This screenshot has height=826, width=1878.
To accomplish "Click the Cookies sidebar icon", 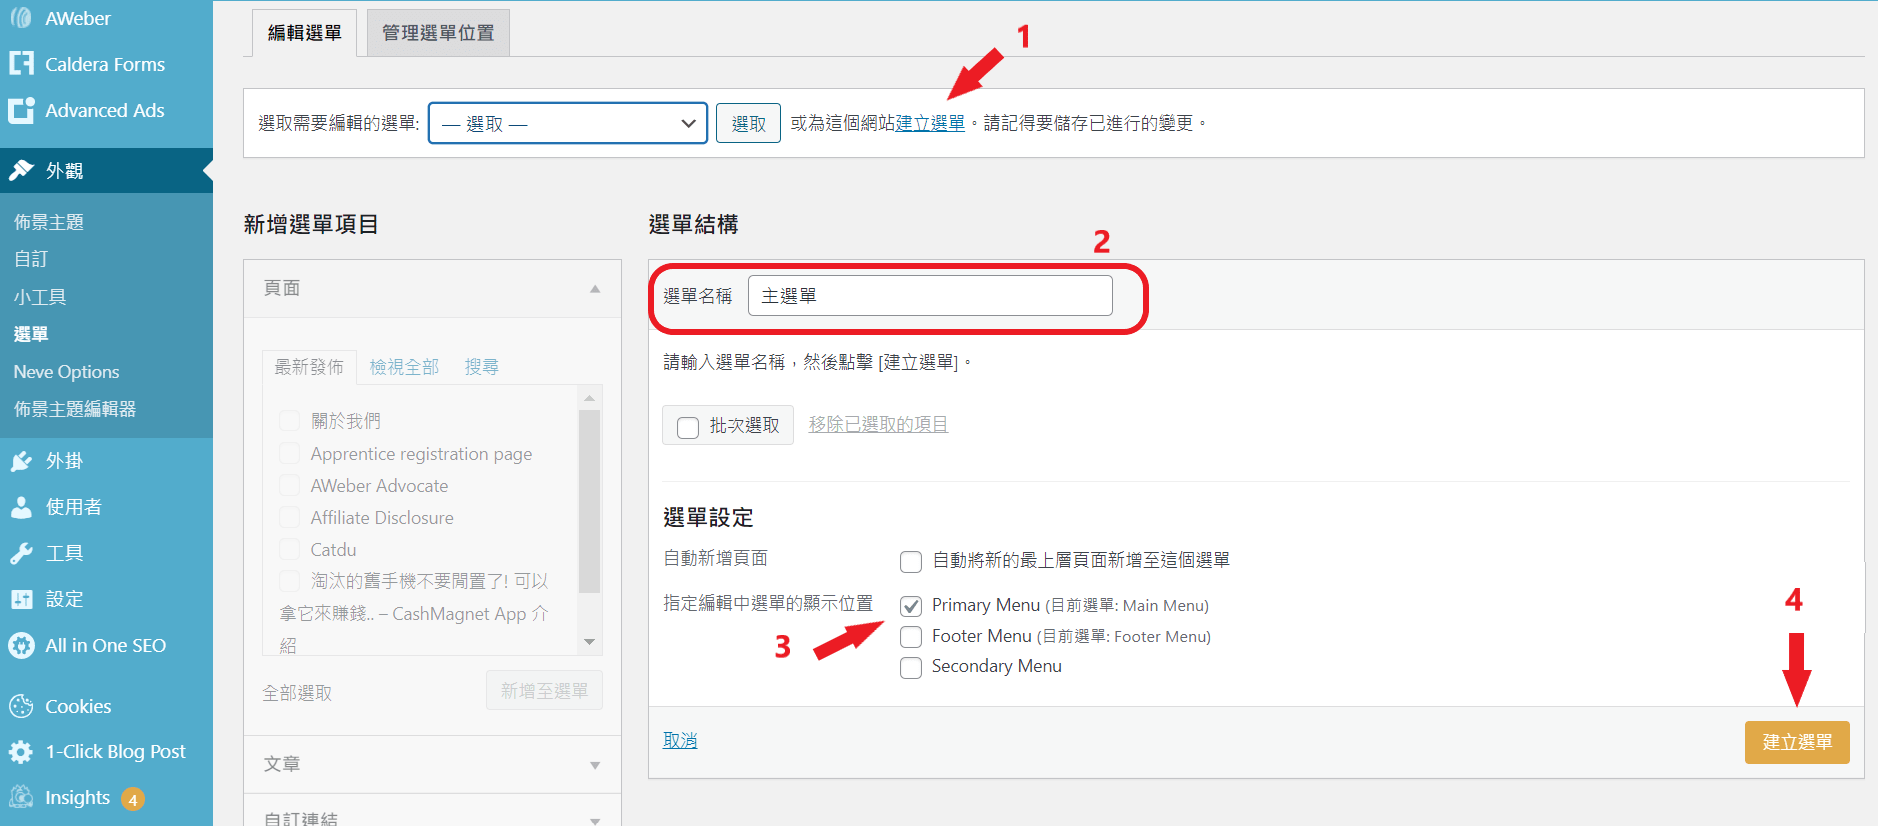I will (21, 706).
